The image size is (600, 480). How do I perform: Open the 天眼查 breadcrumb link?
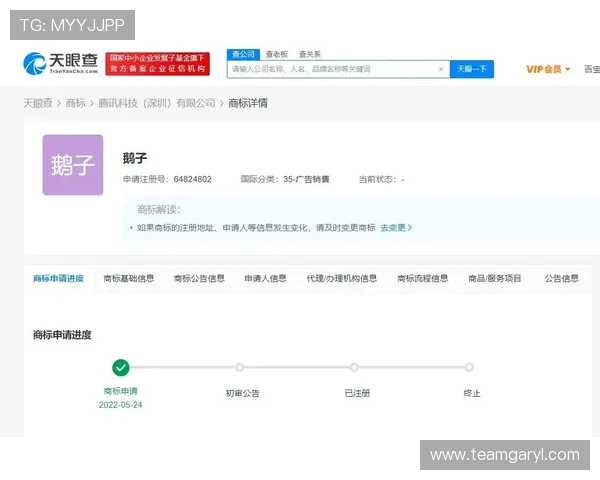[x=38, y=103]
